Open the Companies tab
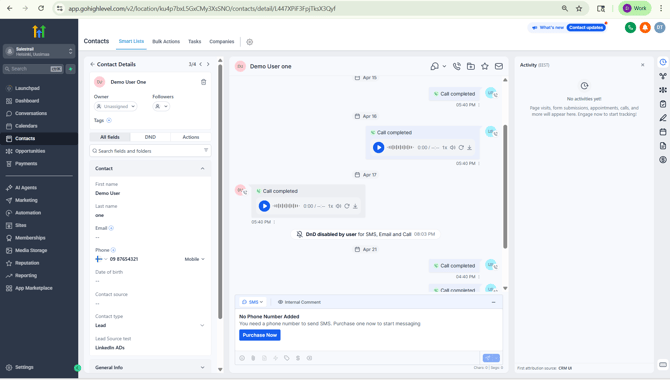This screenshot has width=670, height=380. 221,41
